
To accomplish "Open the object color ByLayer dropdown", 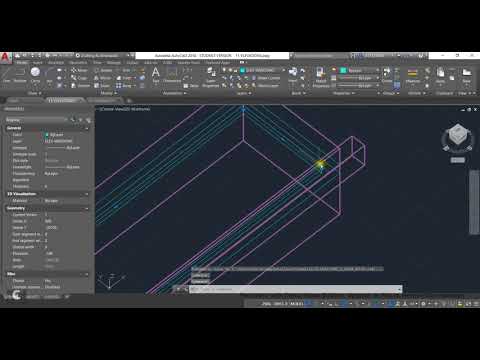I will pyautogui.click(x=359, y=70).
